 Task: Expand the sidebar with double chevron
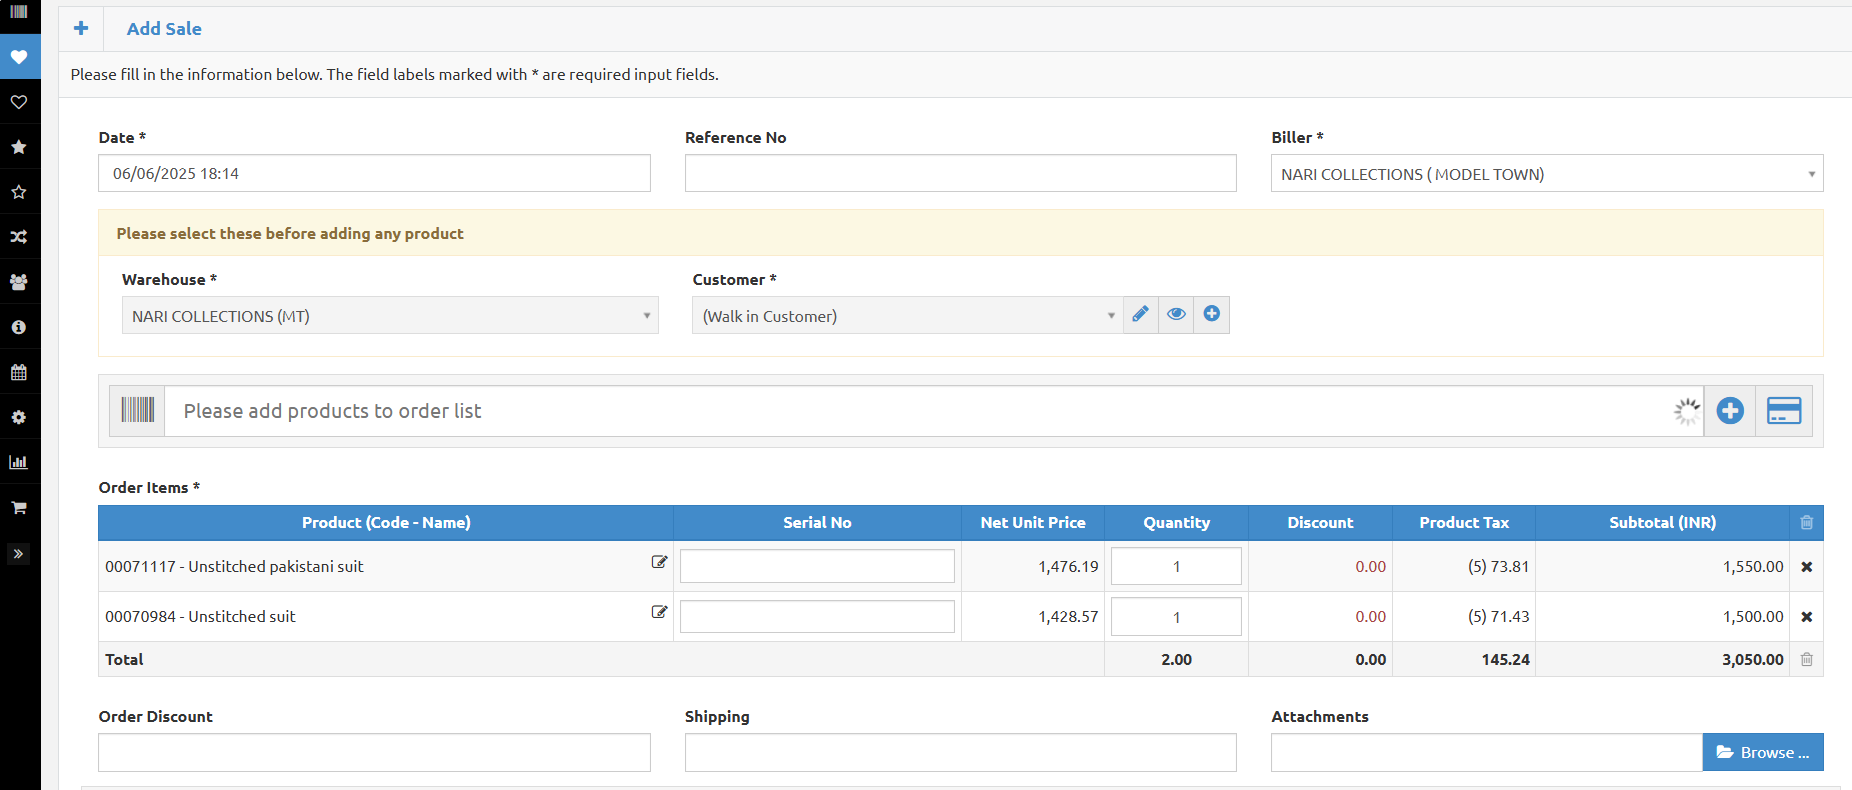click(x=19, y=553)
